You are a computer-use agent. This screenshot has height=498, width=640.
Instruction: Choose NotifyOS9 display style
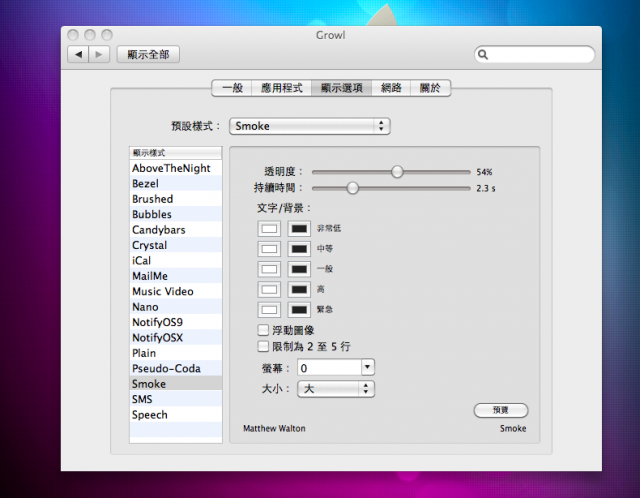(x=176, y=322)
